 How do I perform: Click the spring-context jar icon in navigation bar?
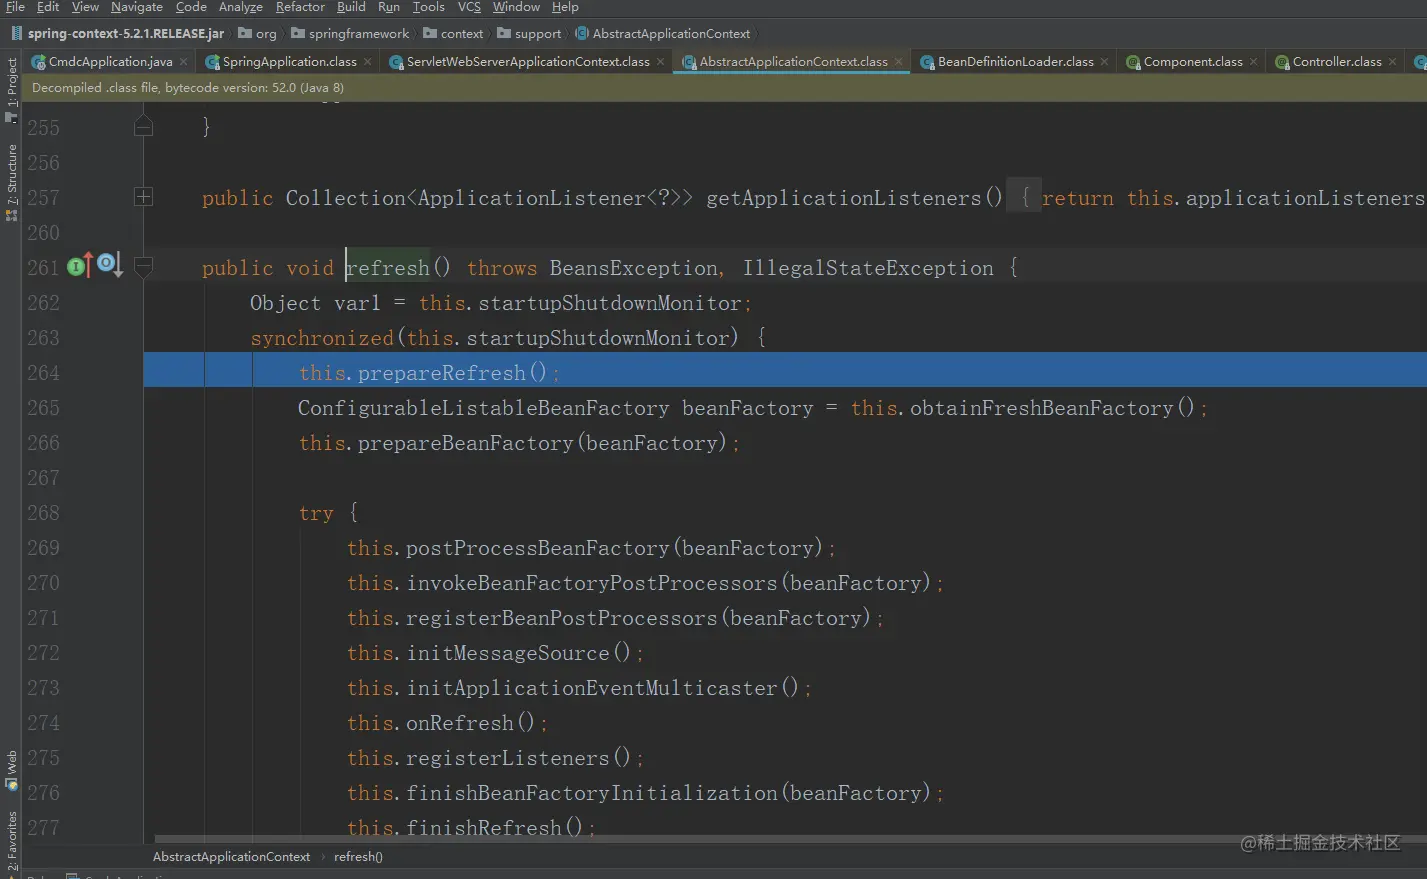tap(16, 33)
